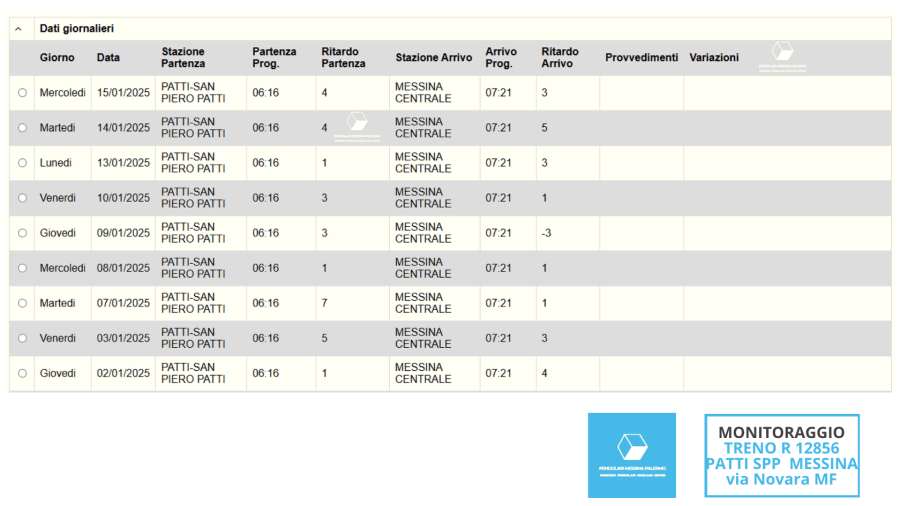The image size is (900, 506).
Task: Click the Variazioni column header
Action: [x=714, y=58]
